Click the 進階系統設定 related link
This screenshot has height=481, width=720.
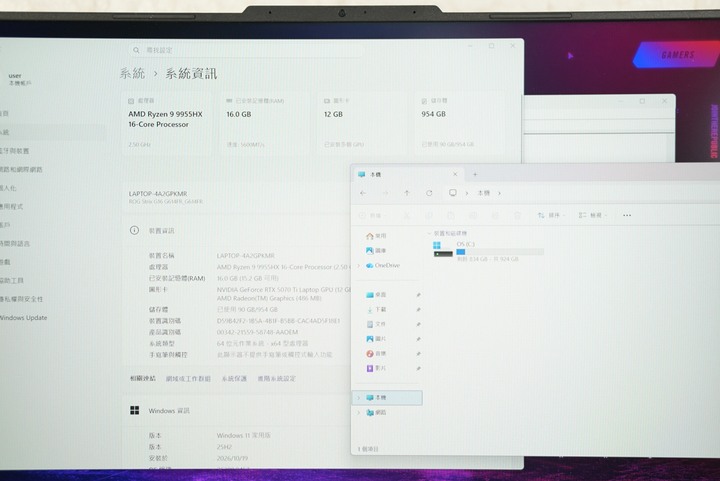point(276,379)
